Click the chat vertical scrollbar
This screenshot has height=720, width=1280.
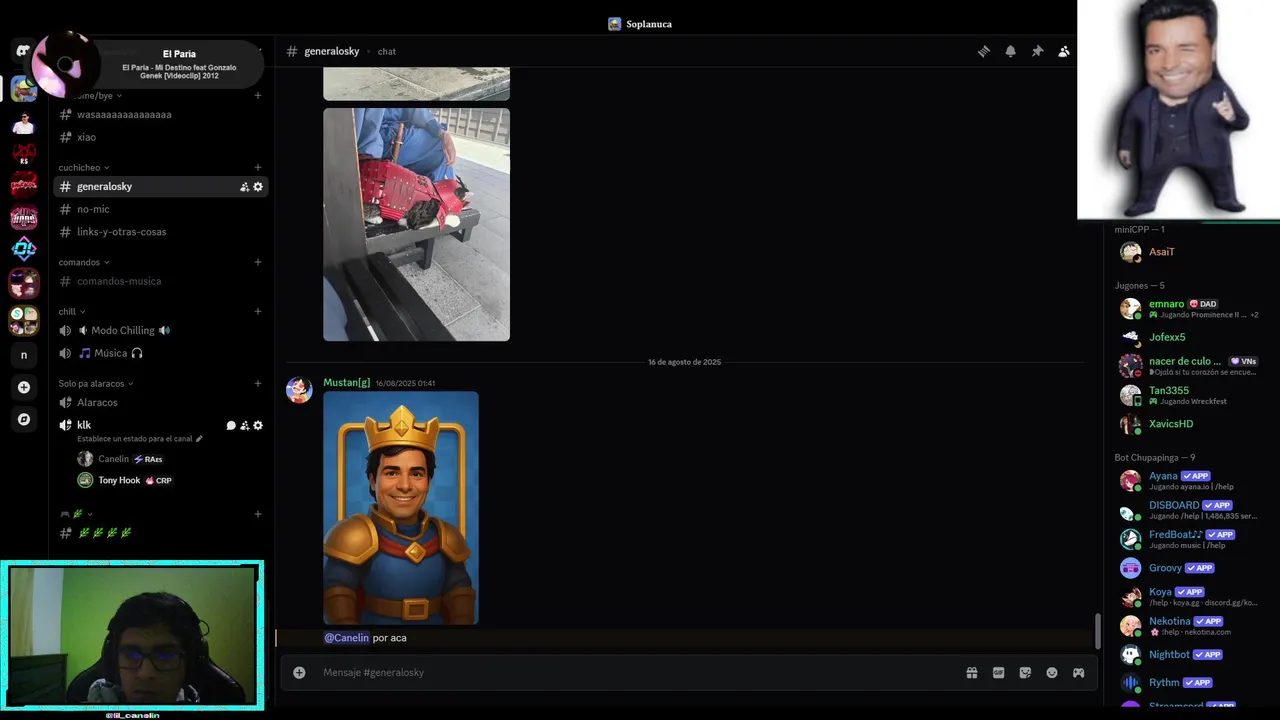pos(1098,630)
